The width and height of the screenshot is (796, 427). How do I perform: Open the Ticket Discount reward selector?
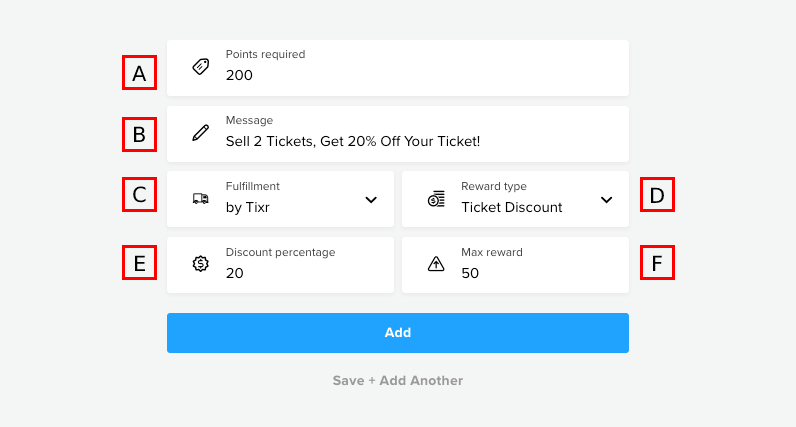(x=515, y=199)
